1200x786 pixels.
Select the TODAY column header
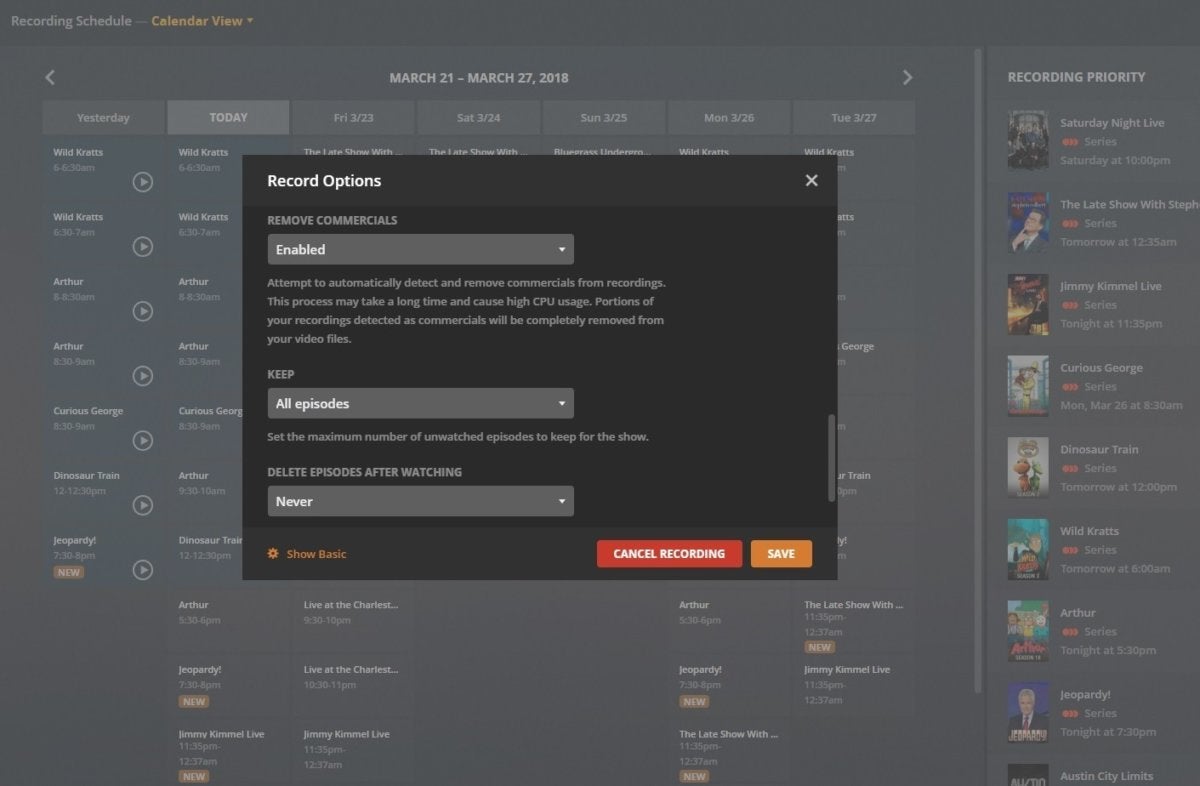[228, 117]
